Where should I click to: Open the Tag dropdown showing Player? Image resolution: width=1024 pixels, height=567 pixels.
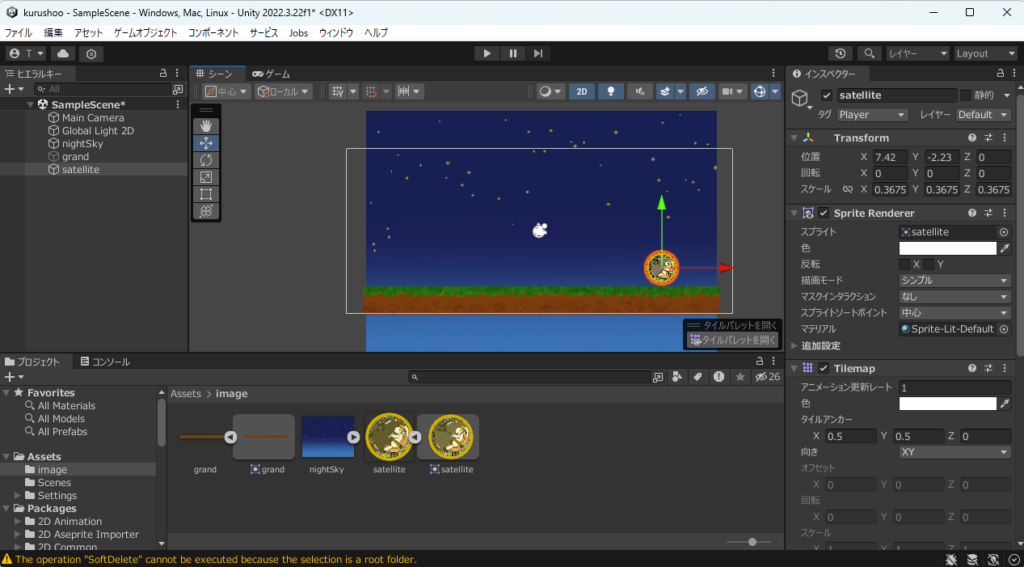click(x=874, y=115)
